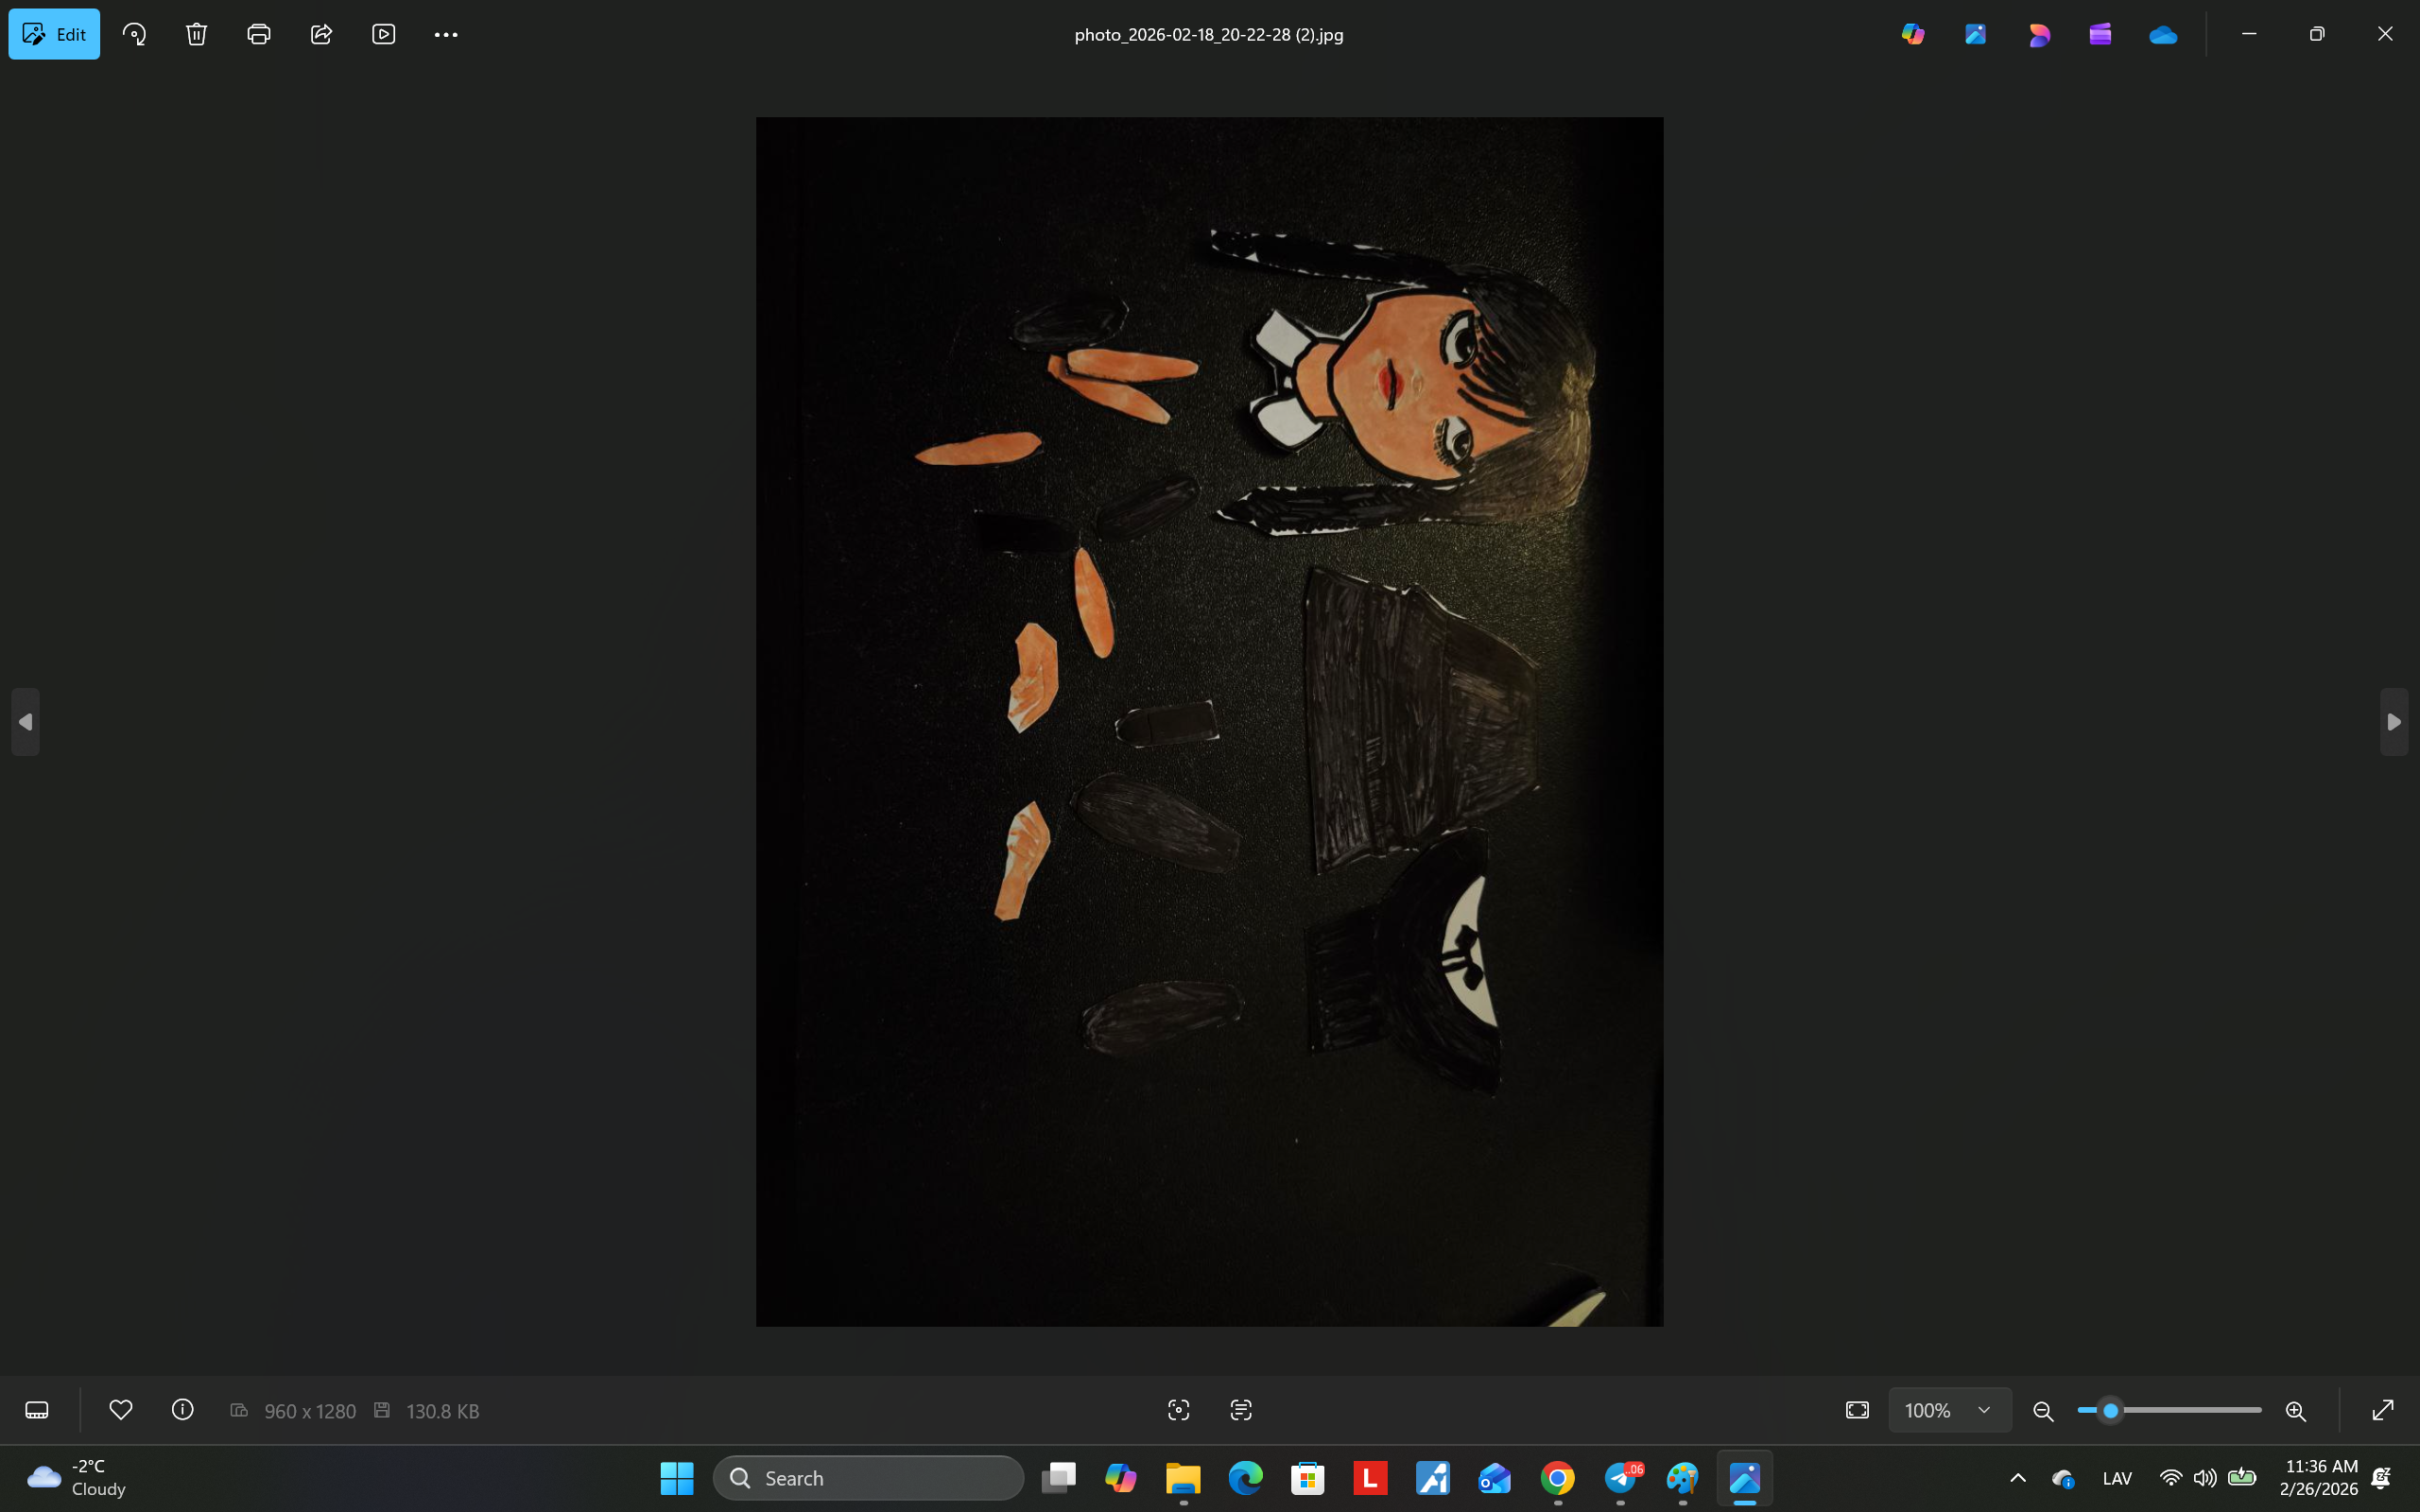2420x1512 pixels.
Task: Share the photo via share icon
Action: [x=321, y=34]
